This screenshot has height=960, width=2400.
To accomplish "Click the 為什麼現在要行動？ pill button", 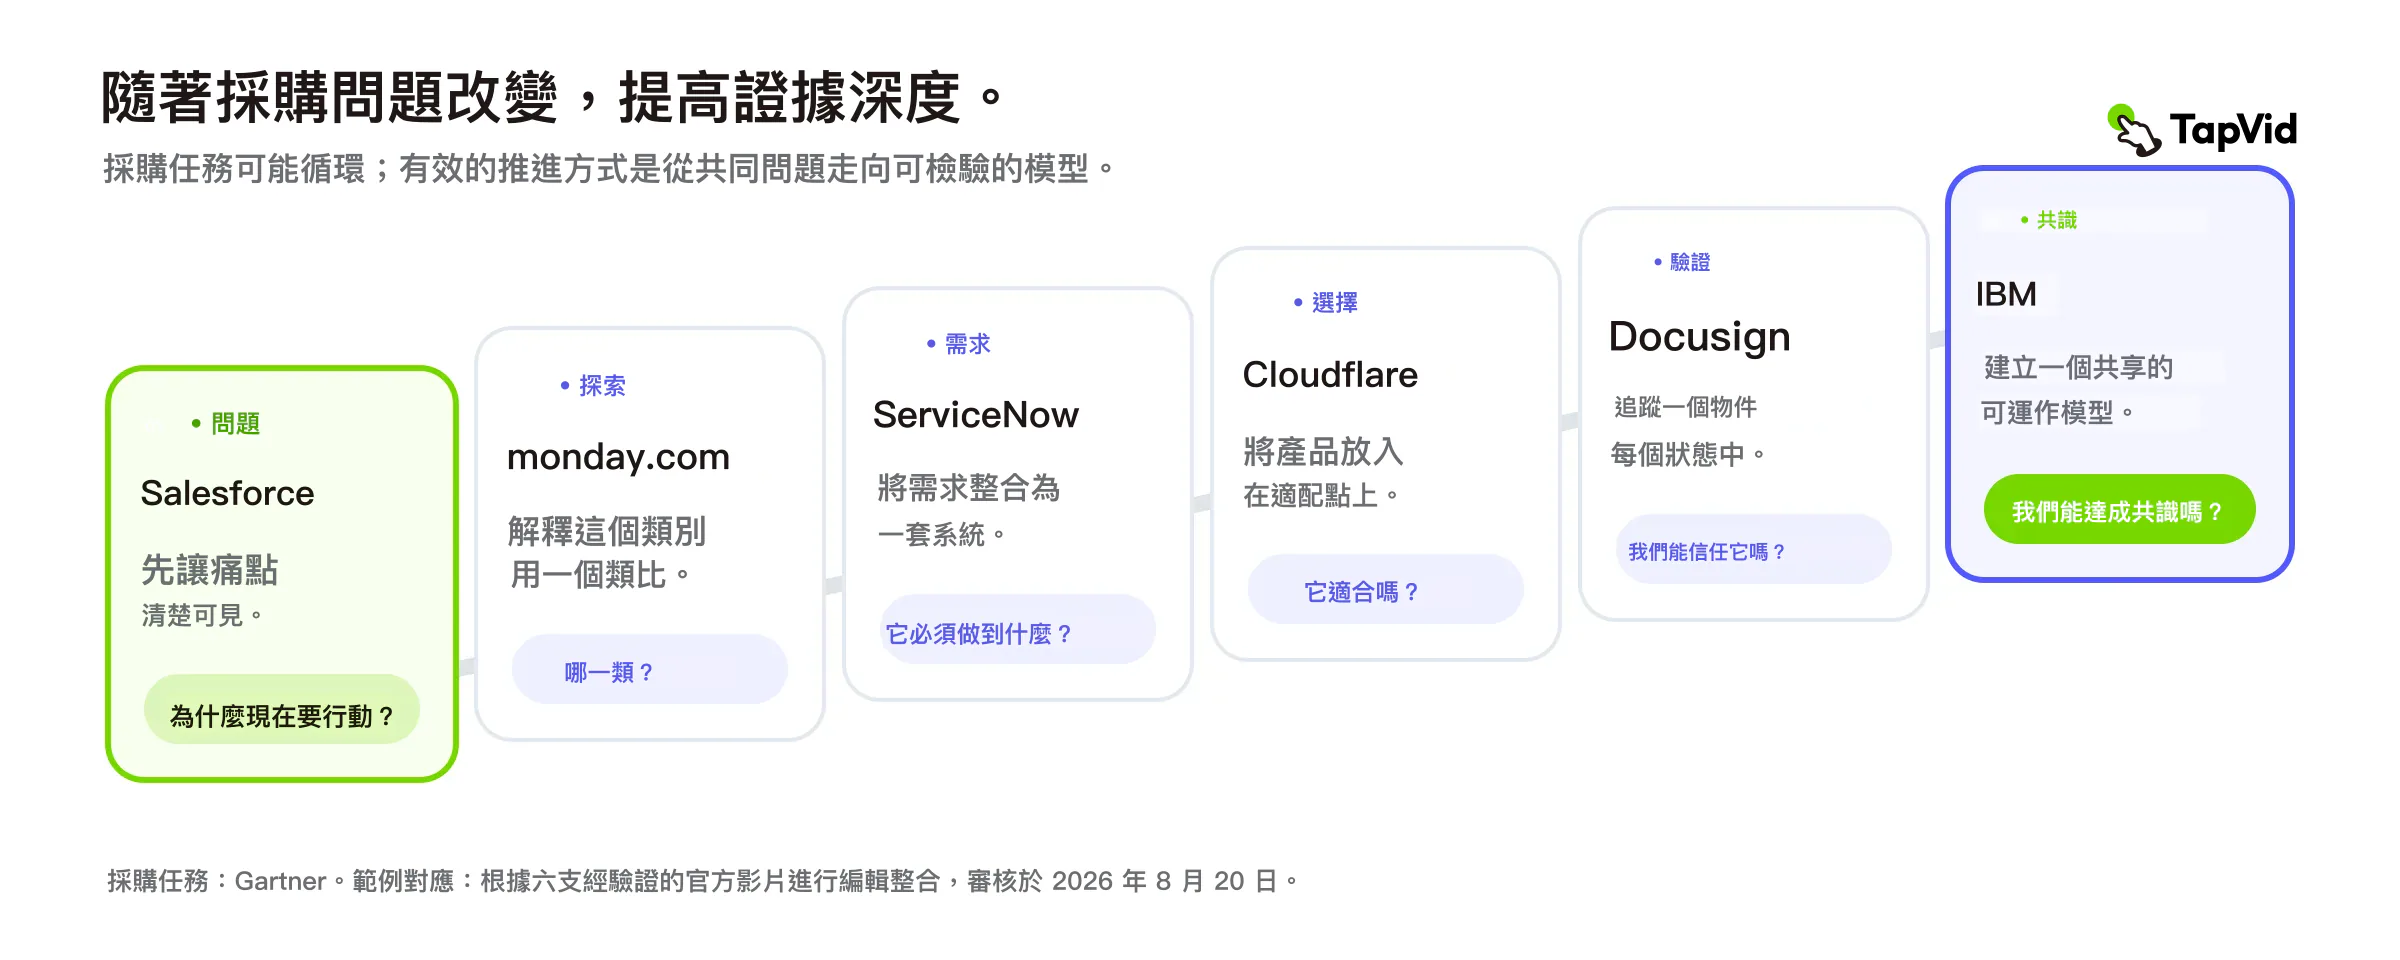I will [x=282, y=709].
